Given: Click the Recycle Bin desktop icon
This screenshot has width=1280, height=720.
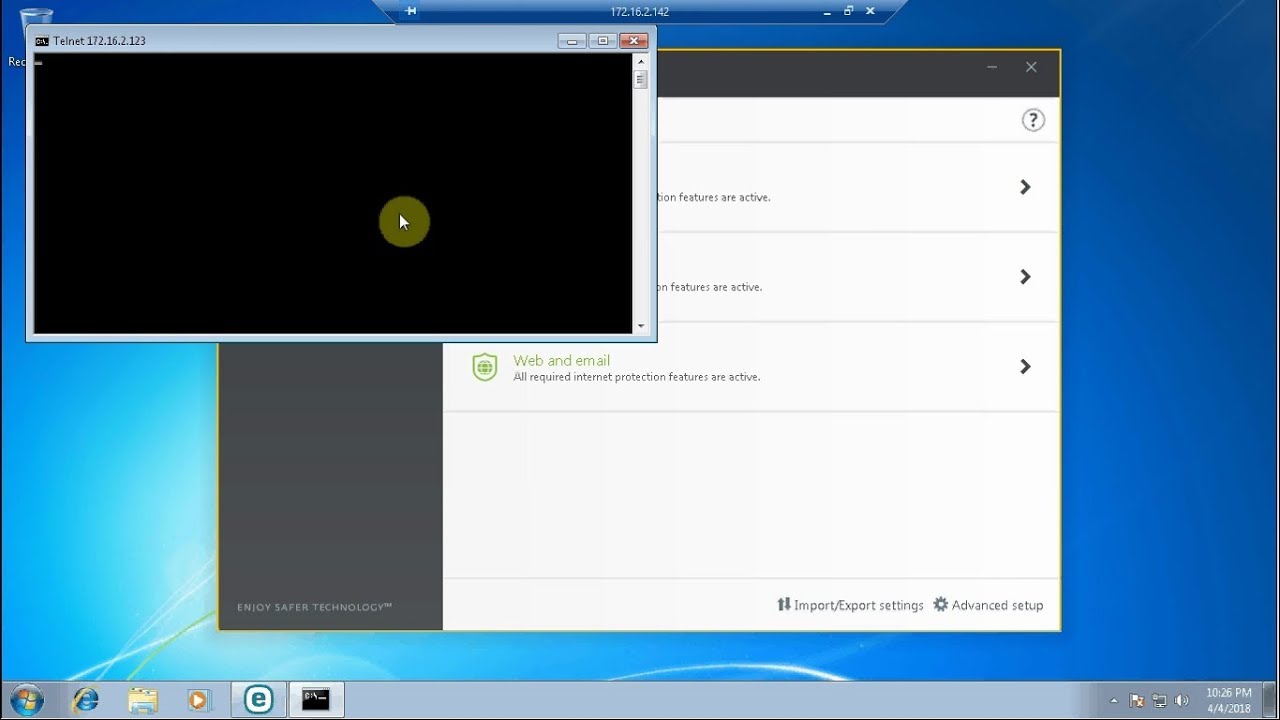Looking at the screenshot, I should pyautogui.click(x=36, y=36).
